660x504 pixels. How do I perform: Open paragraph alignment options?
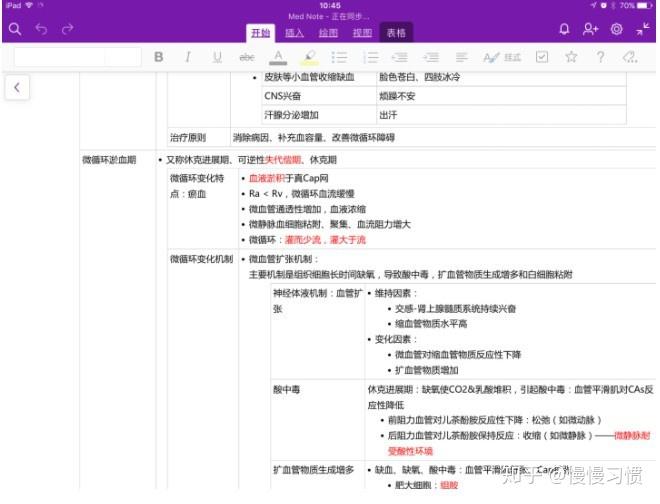click(x=461, y=57)
